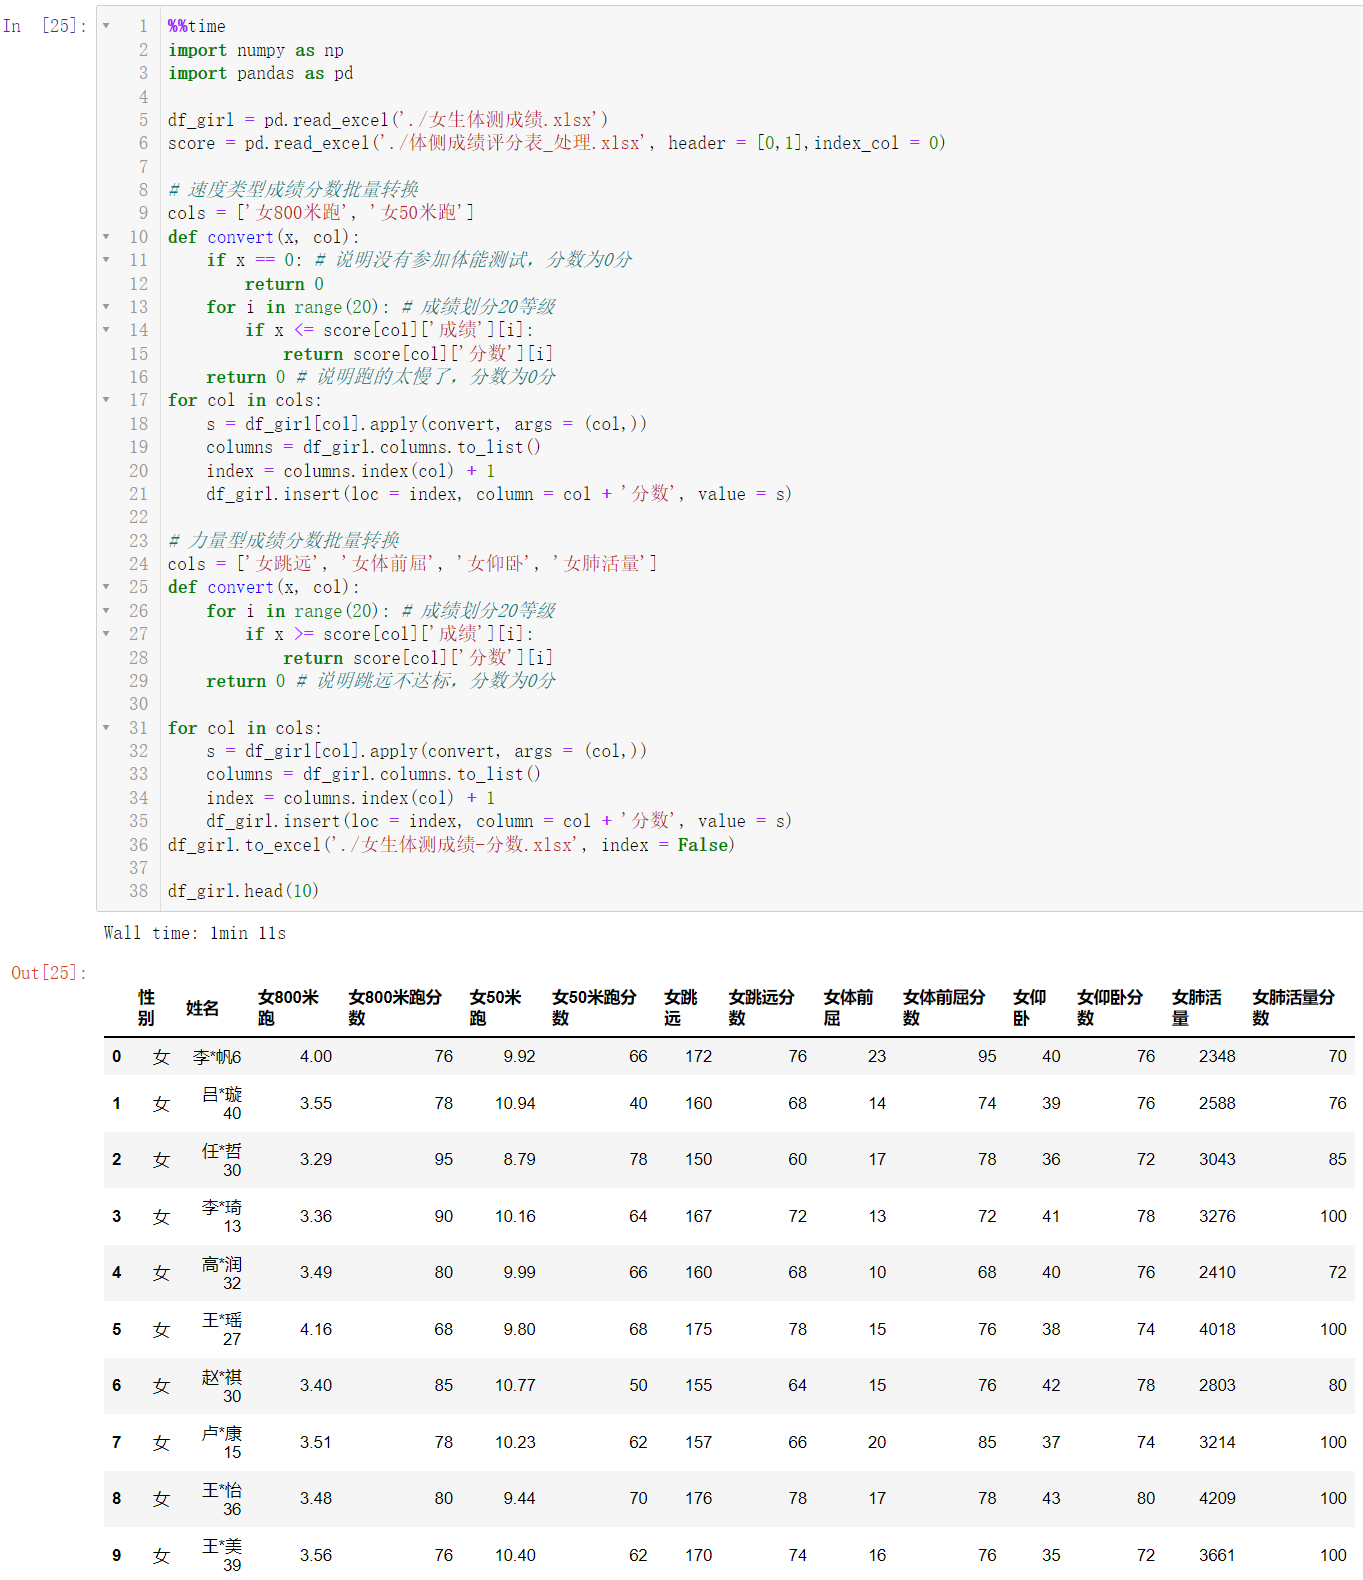Screen dimensions: 1363x1580
Task: Click the 女肺活量分数 column header
Action: point(1294,1008)
